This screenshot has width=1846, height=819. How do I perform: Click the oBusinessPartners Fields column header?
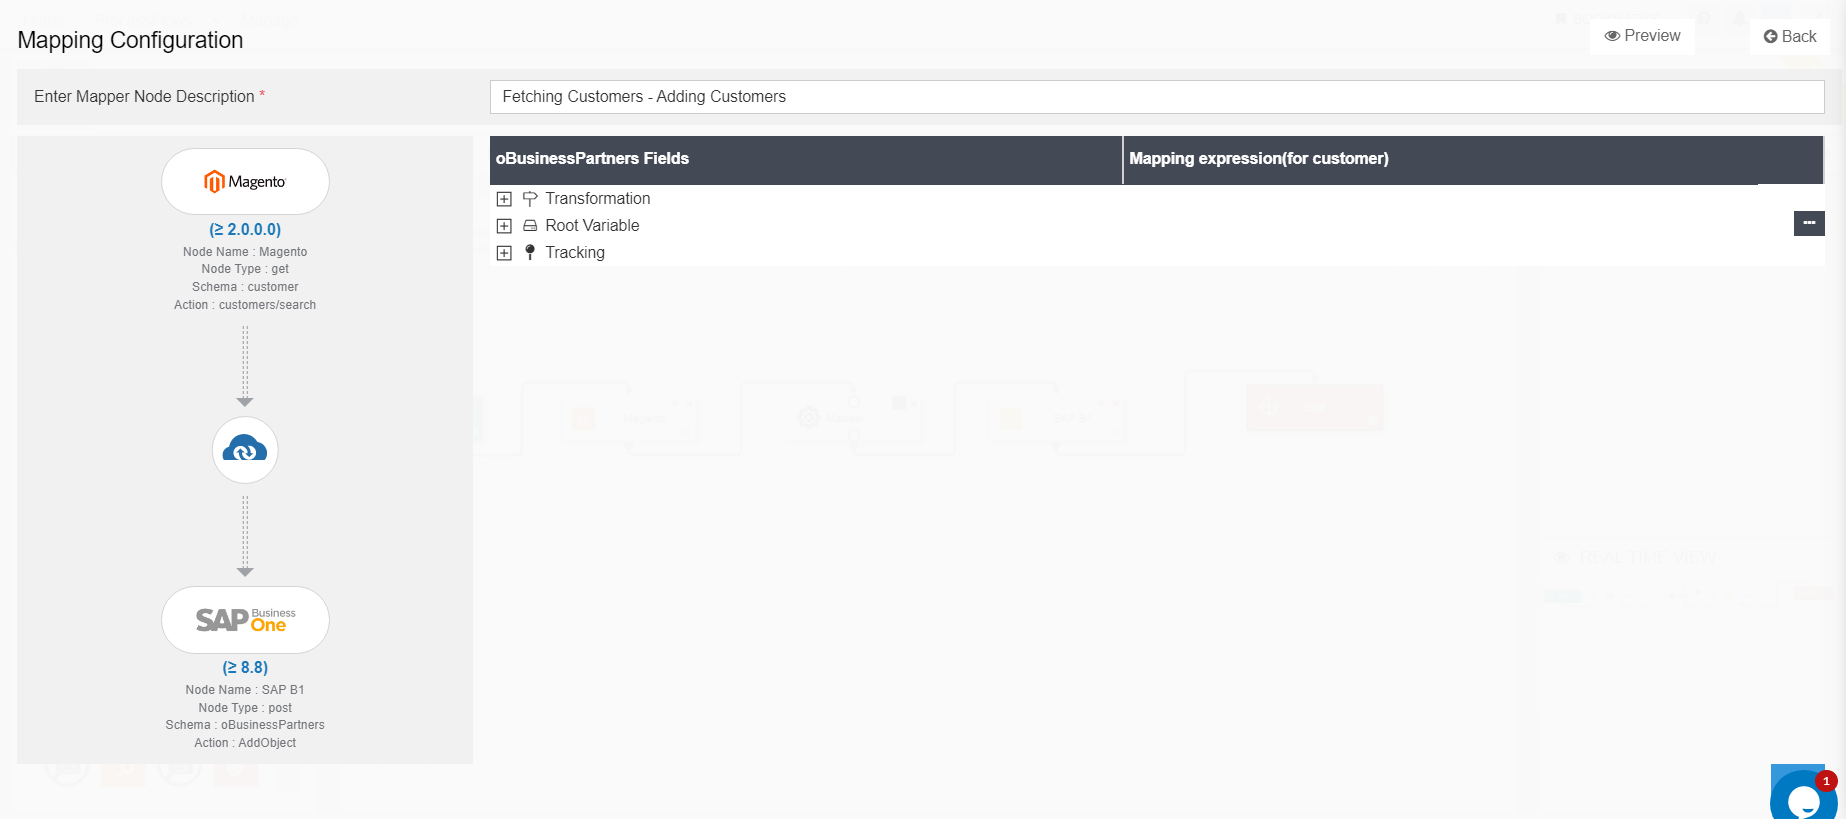tap(592, 159)
